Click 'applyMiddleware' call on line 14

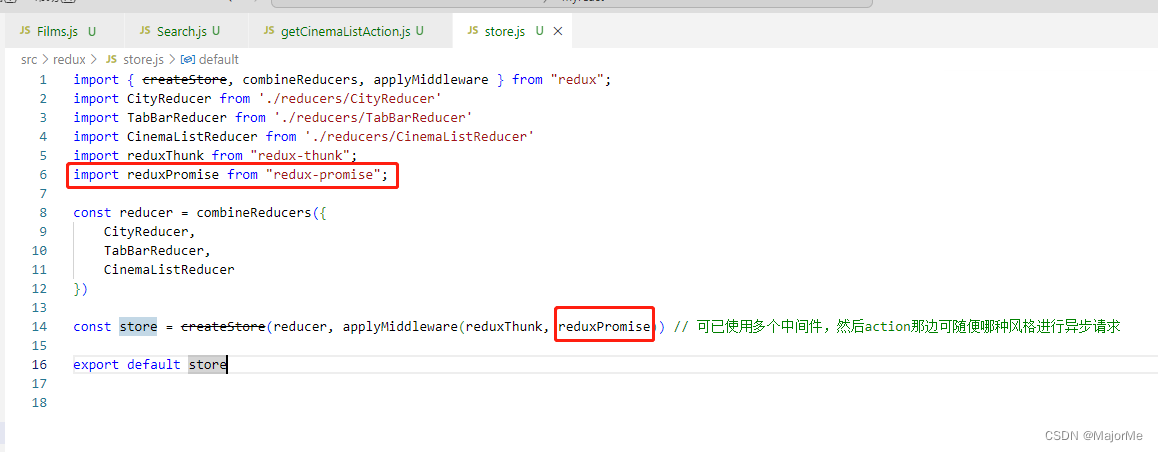point(400,326)
